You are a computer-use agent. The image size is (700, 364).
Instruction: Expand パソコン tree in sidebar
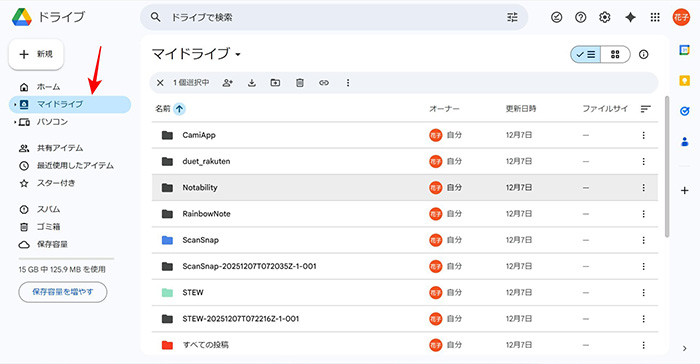point(15,122)
